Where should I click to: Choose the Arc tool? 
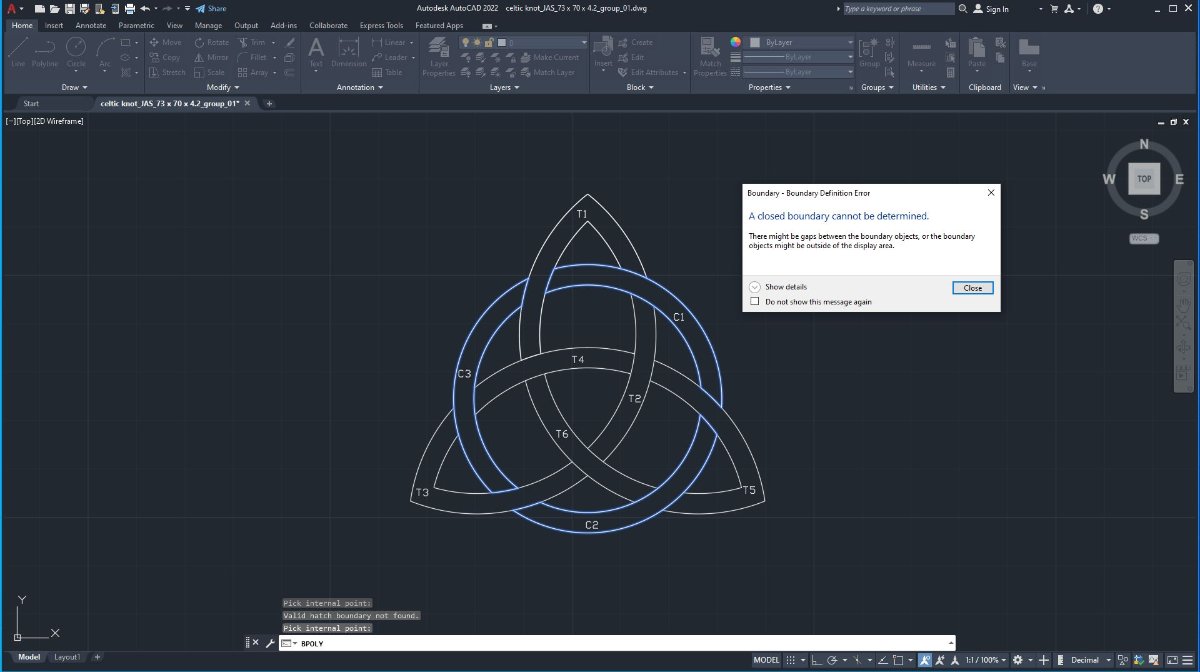click(x=104, y=52)
